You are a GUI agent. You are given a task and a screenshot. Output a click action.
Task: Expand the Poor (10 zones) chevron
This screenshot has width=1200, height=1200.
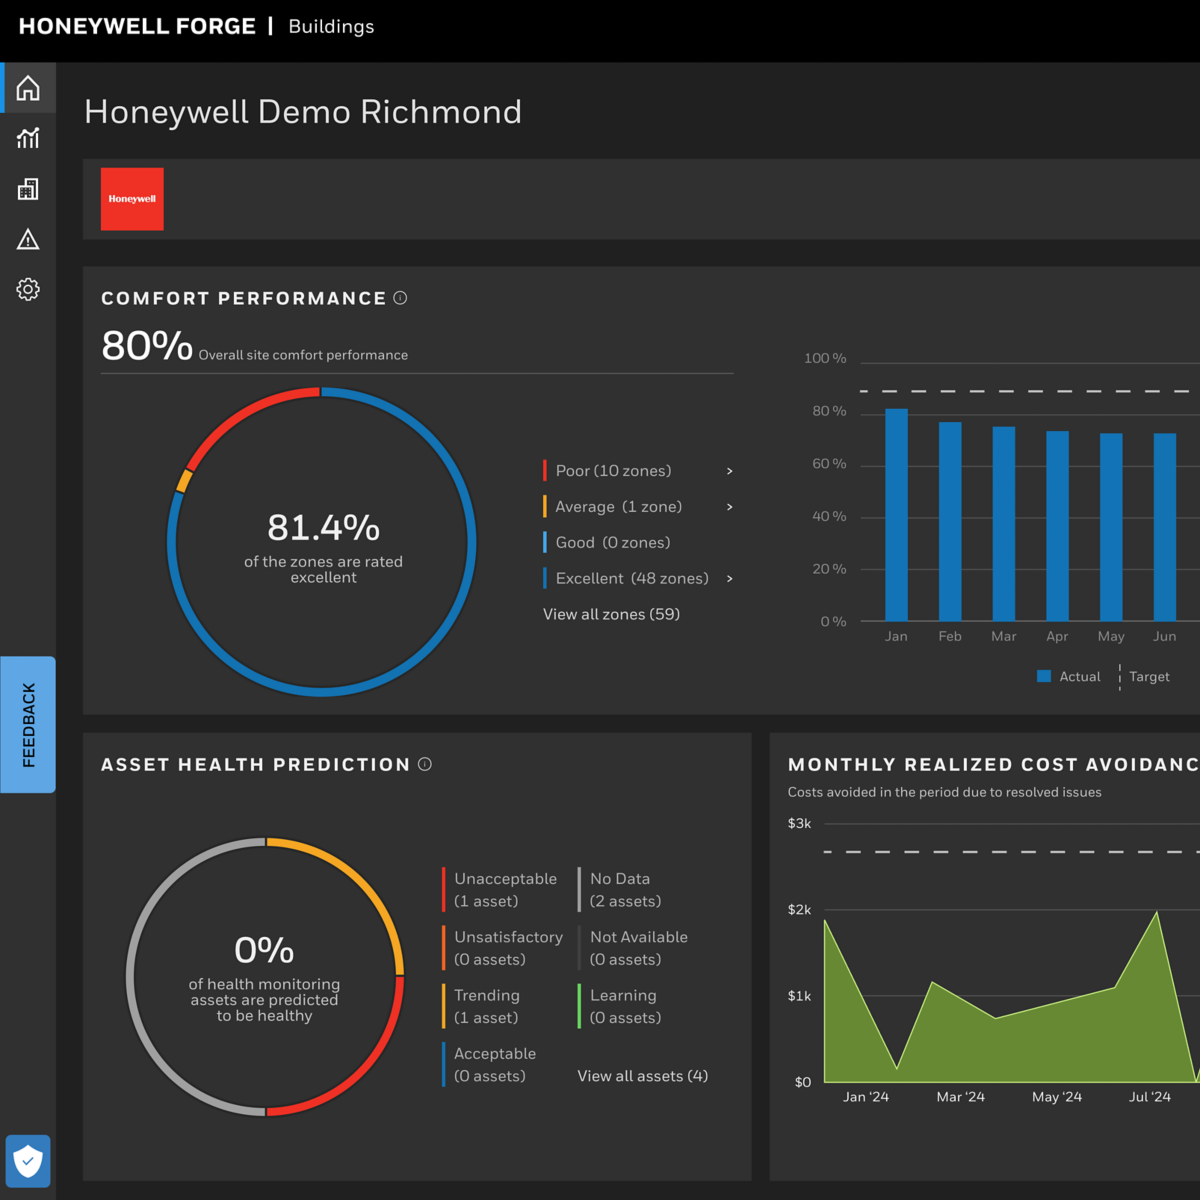click(730, 471)
